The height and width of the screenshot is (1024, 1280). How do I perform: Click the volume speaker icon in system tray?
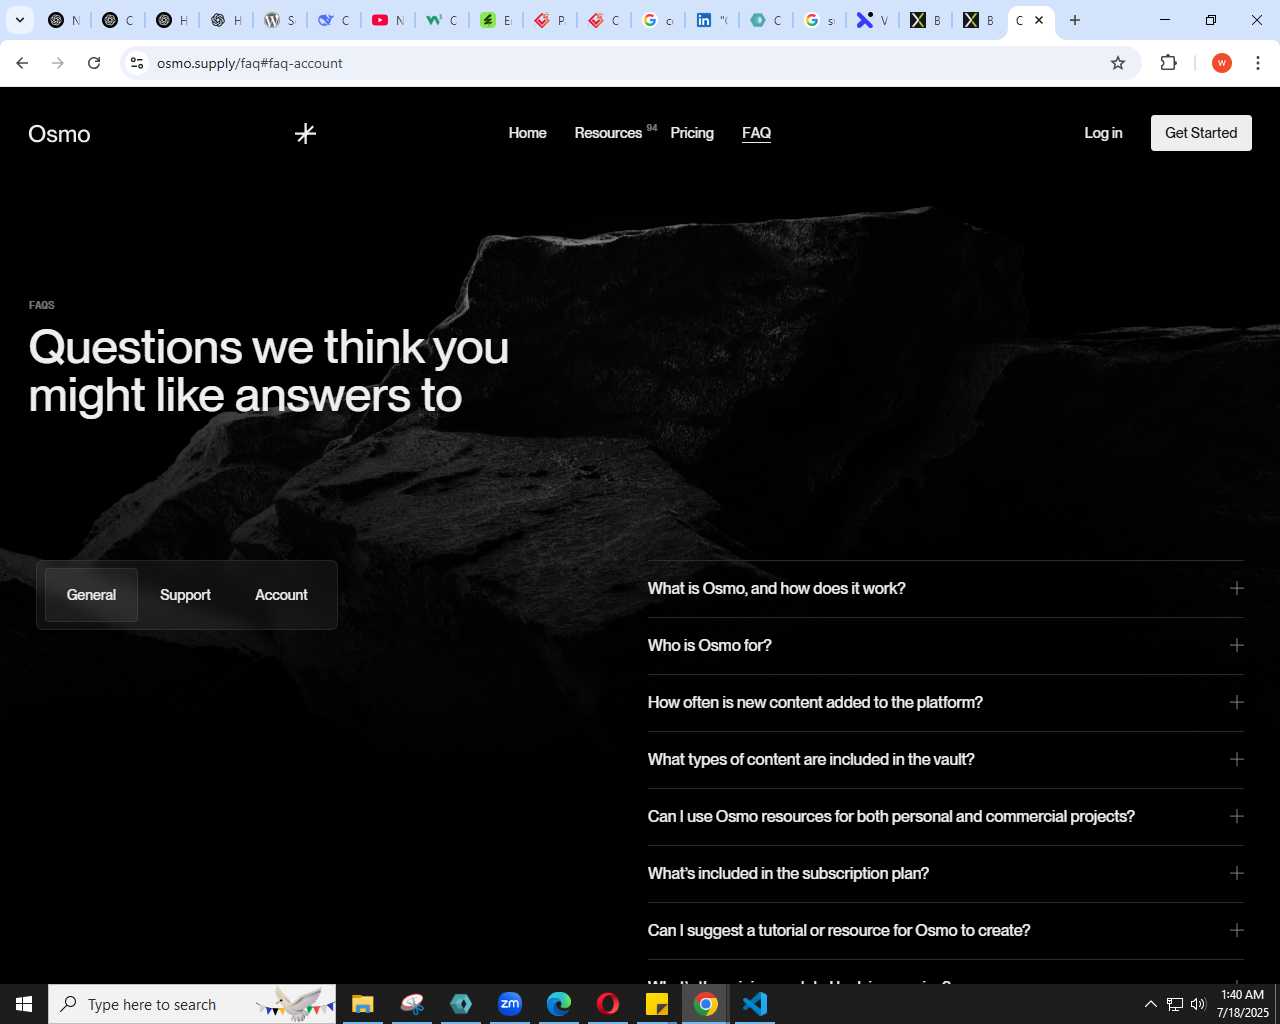[1198, 1004]
